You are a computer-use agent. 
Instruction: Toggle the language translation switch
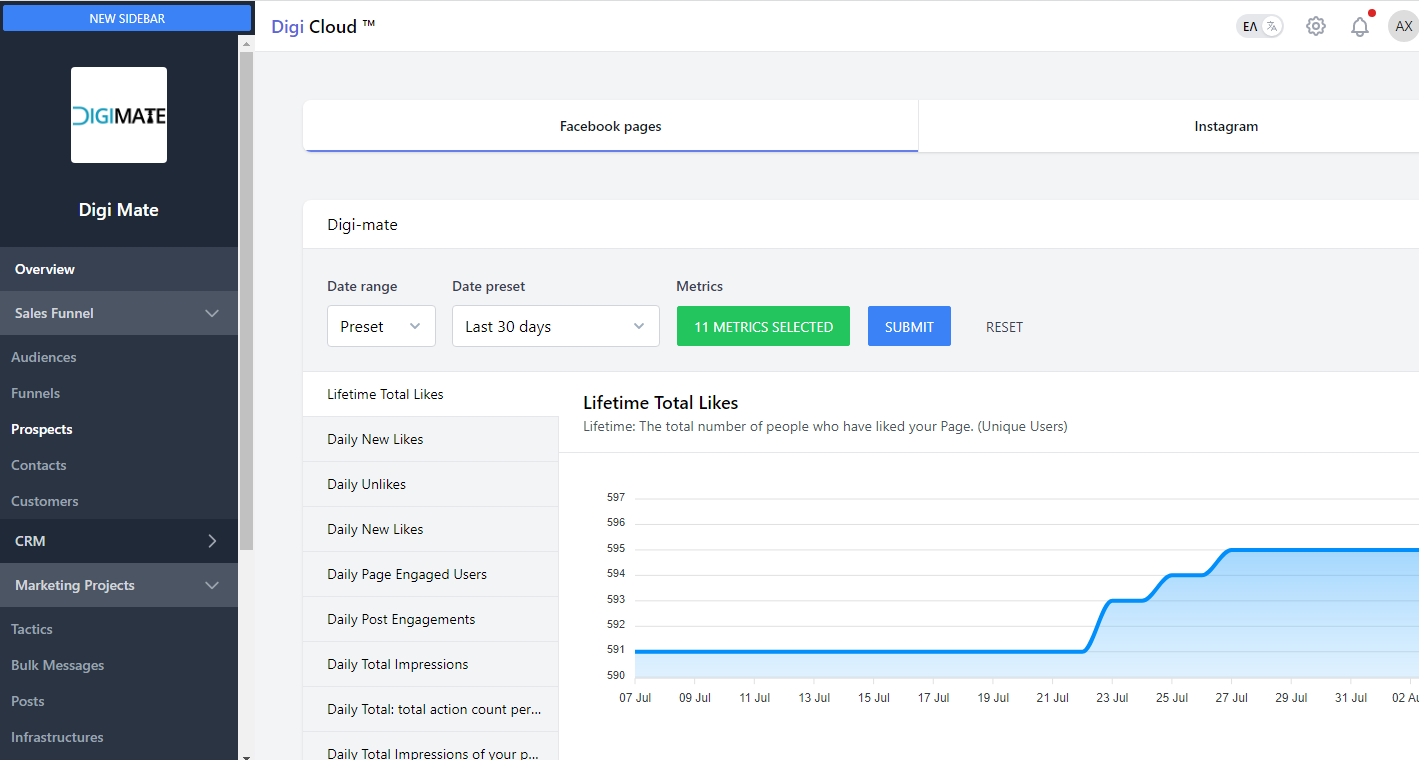tap(1259, 27)
